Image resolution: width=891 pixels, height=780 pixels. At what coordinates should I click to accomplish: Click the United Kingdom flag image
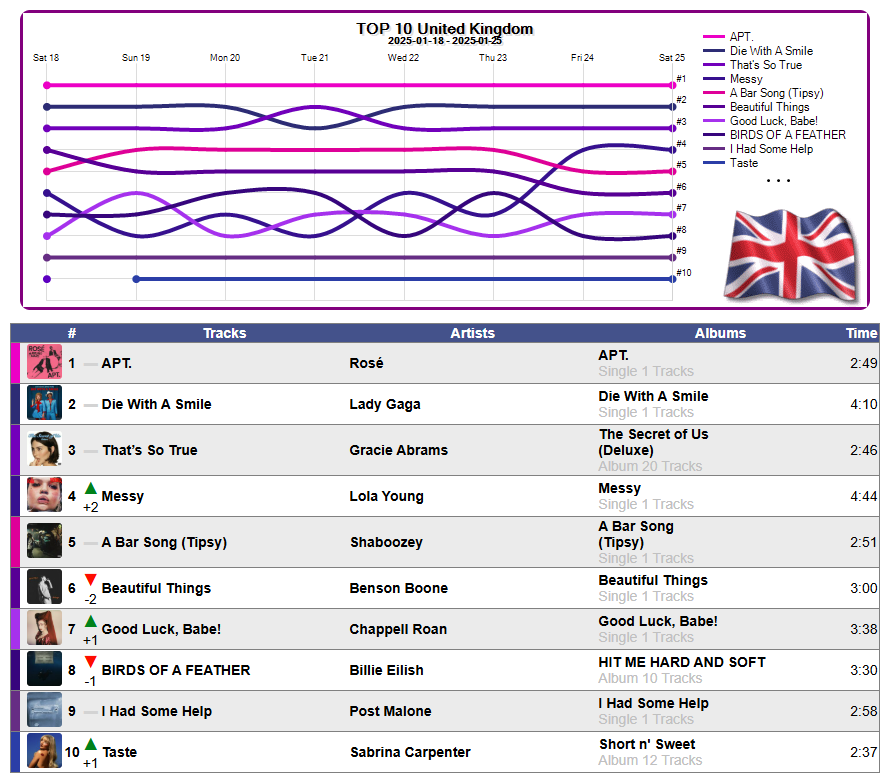[791, 254]
